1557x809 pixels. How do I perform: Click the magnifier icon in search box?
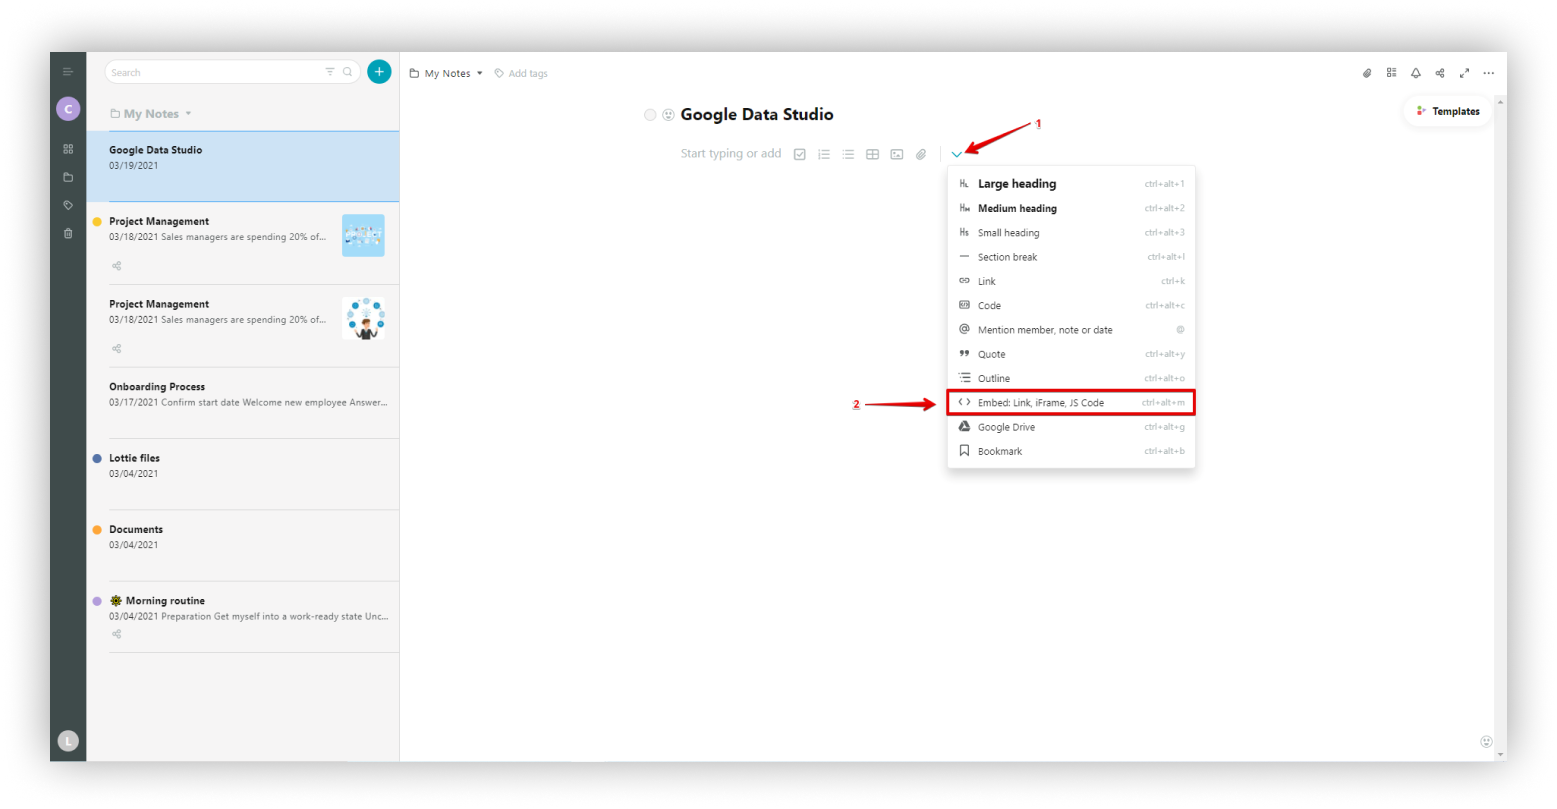(x=348, y=72)
